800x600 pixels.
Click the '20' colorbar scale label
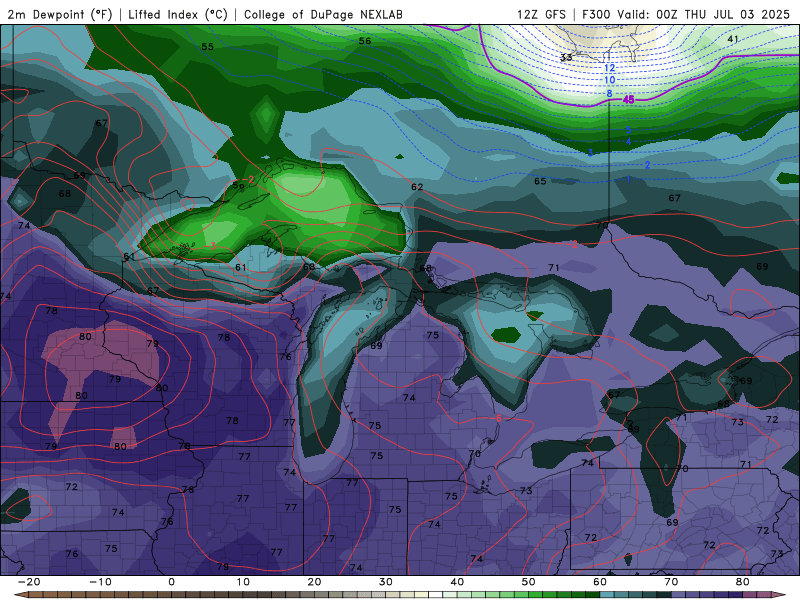[314, 582]
